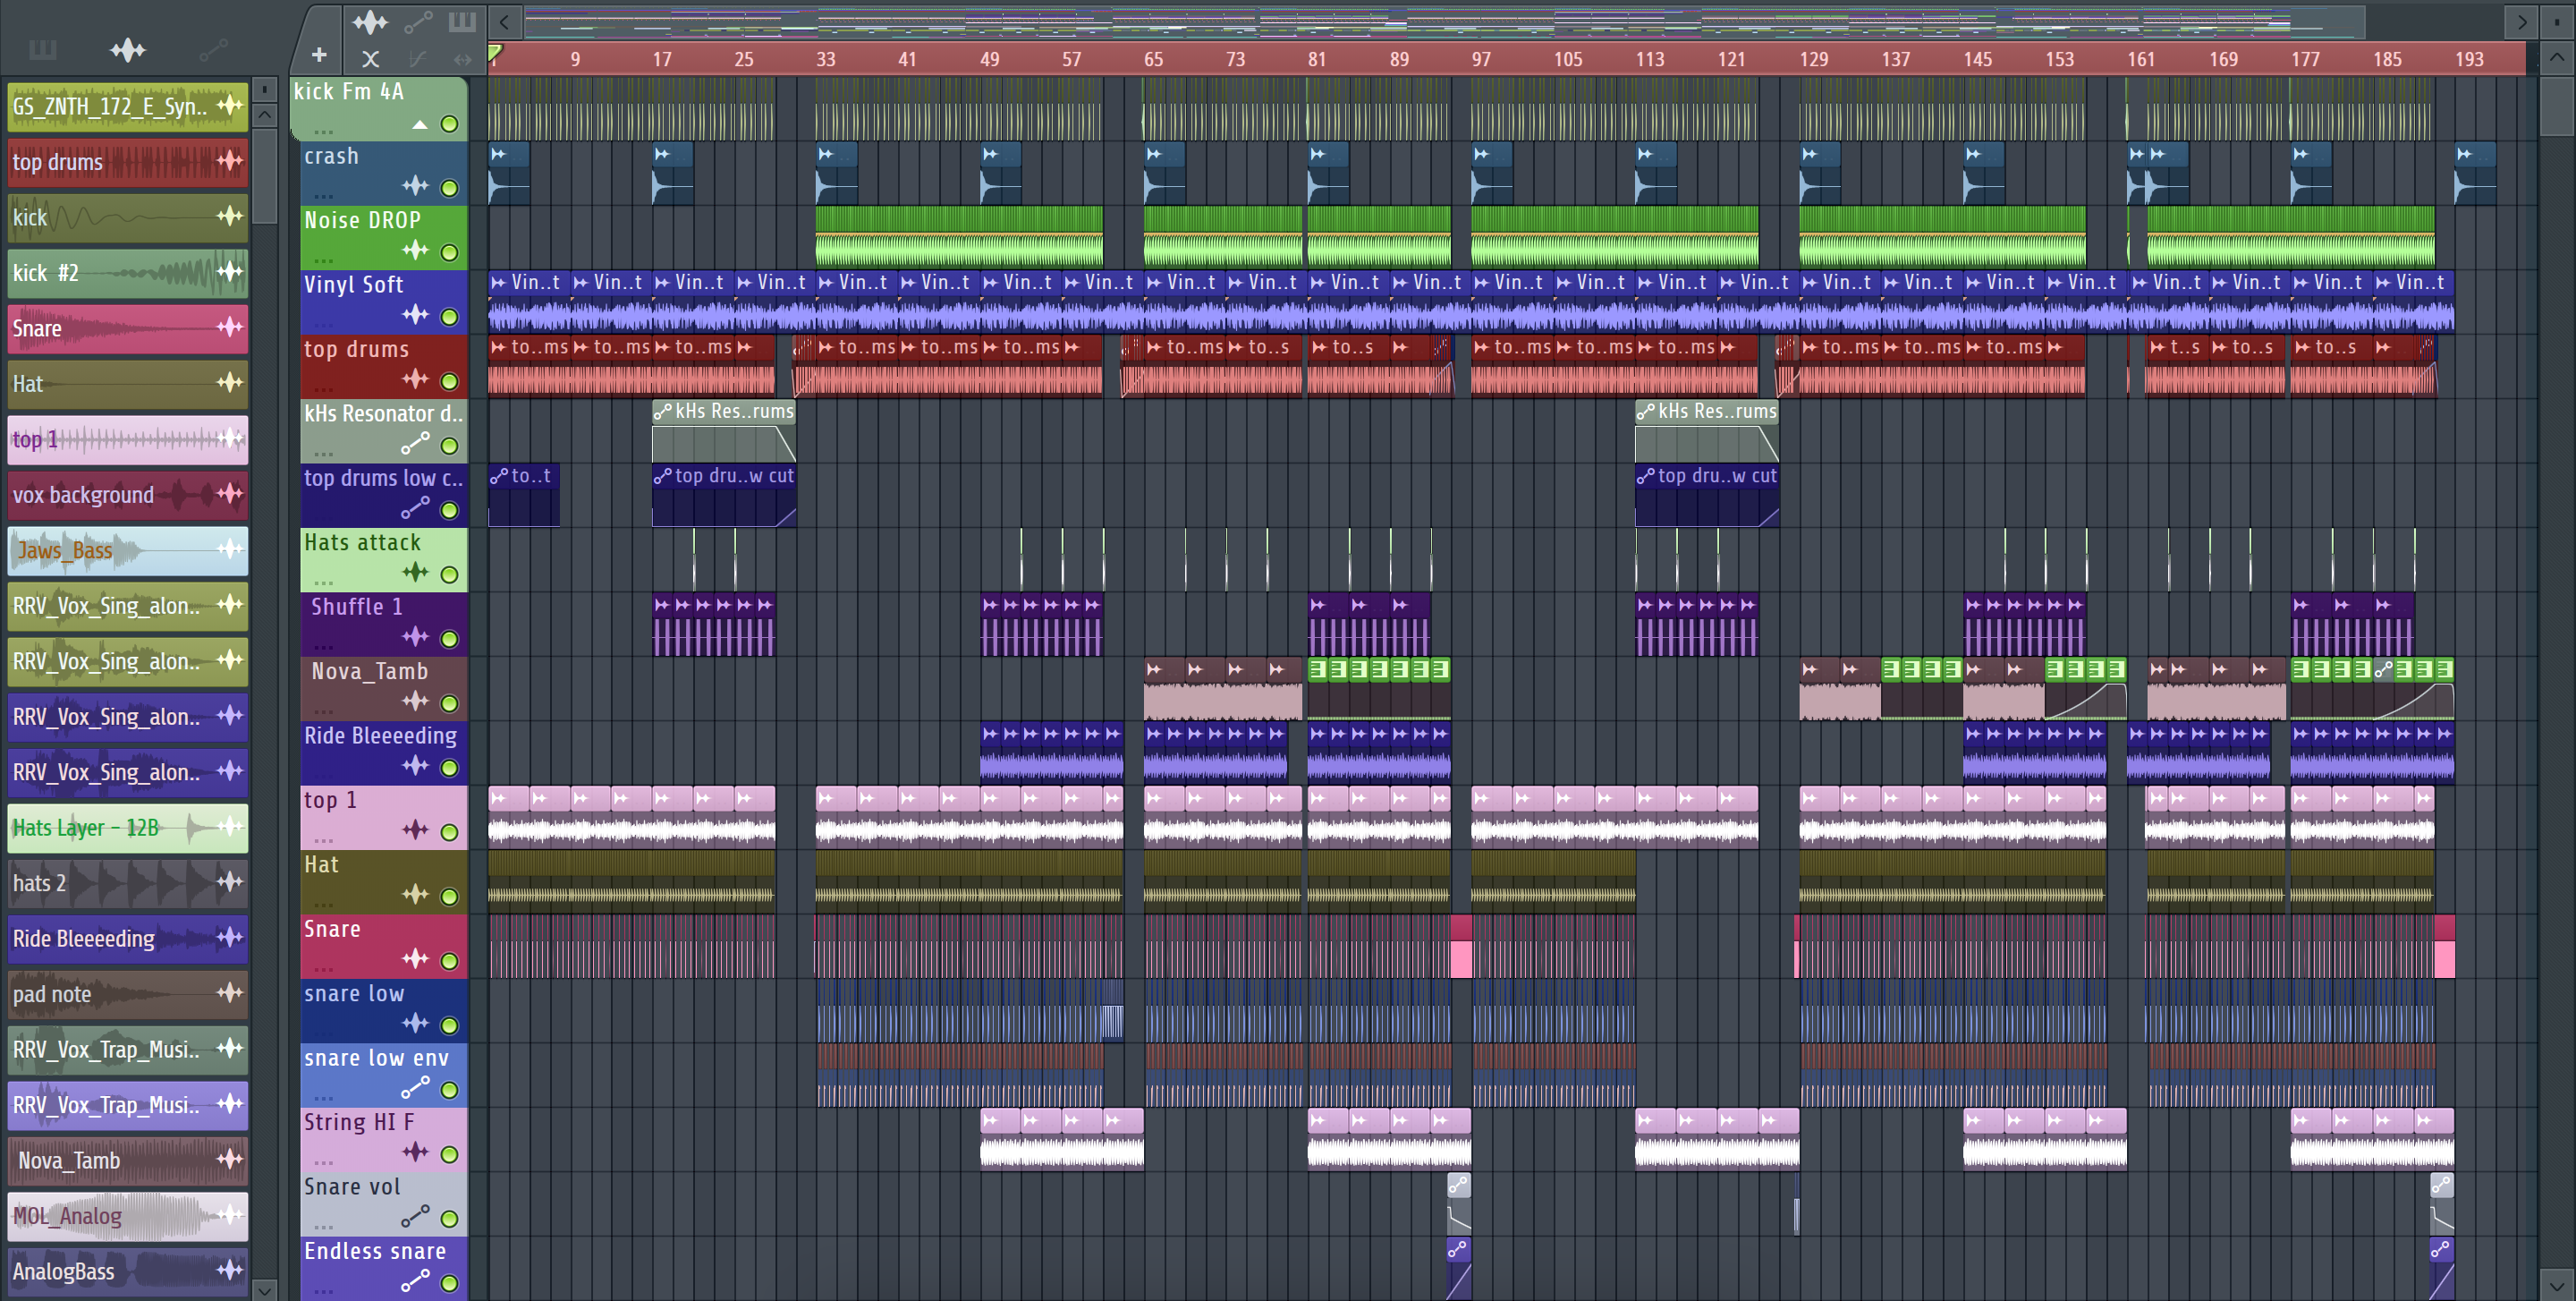Viewport: 2576px width, 1301px height.
Task: Select audio clip focus icon in playlist header
Action: [x=370, y=21]
